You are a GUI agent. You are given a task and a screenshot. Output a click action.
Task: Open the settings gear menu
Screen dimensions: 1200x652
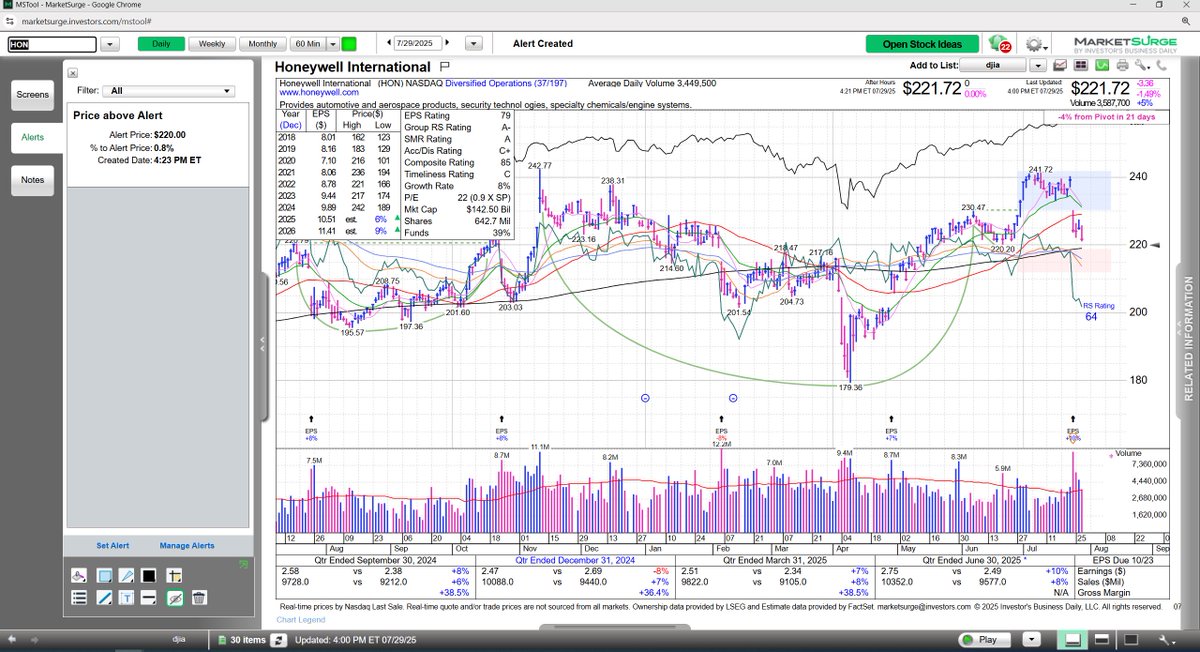1034,44
